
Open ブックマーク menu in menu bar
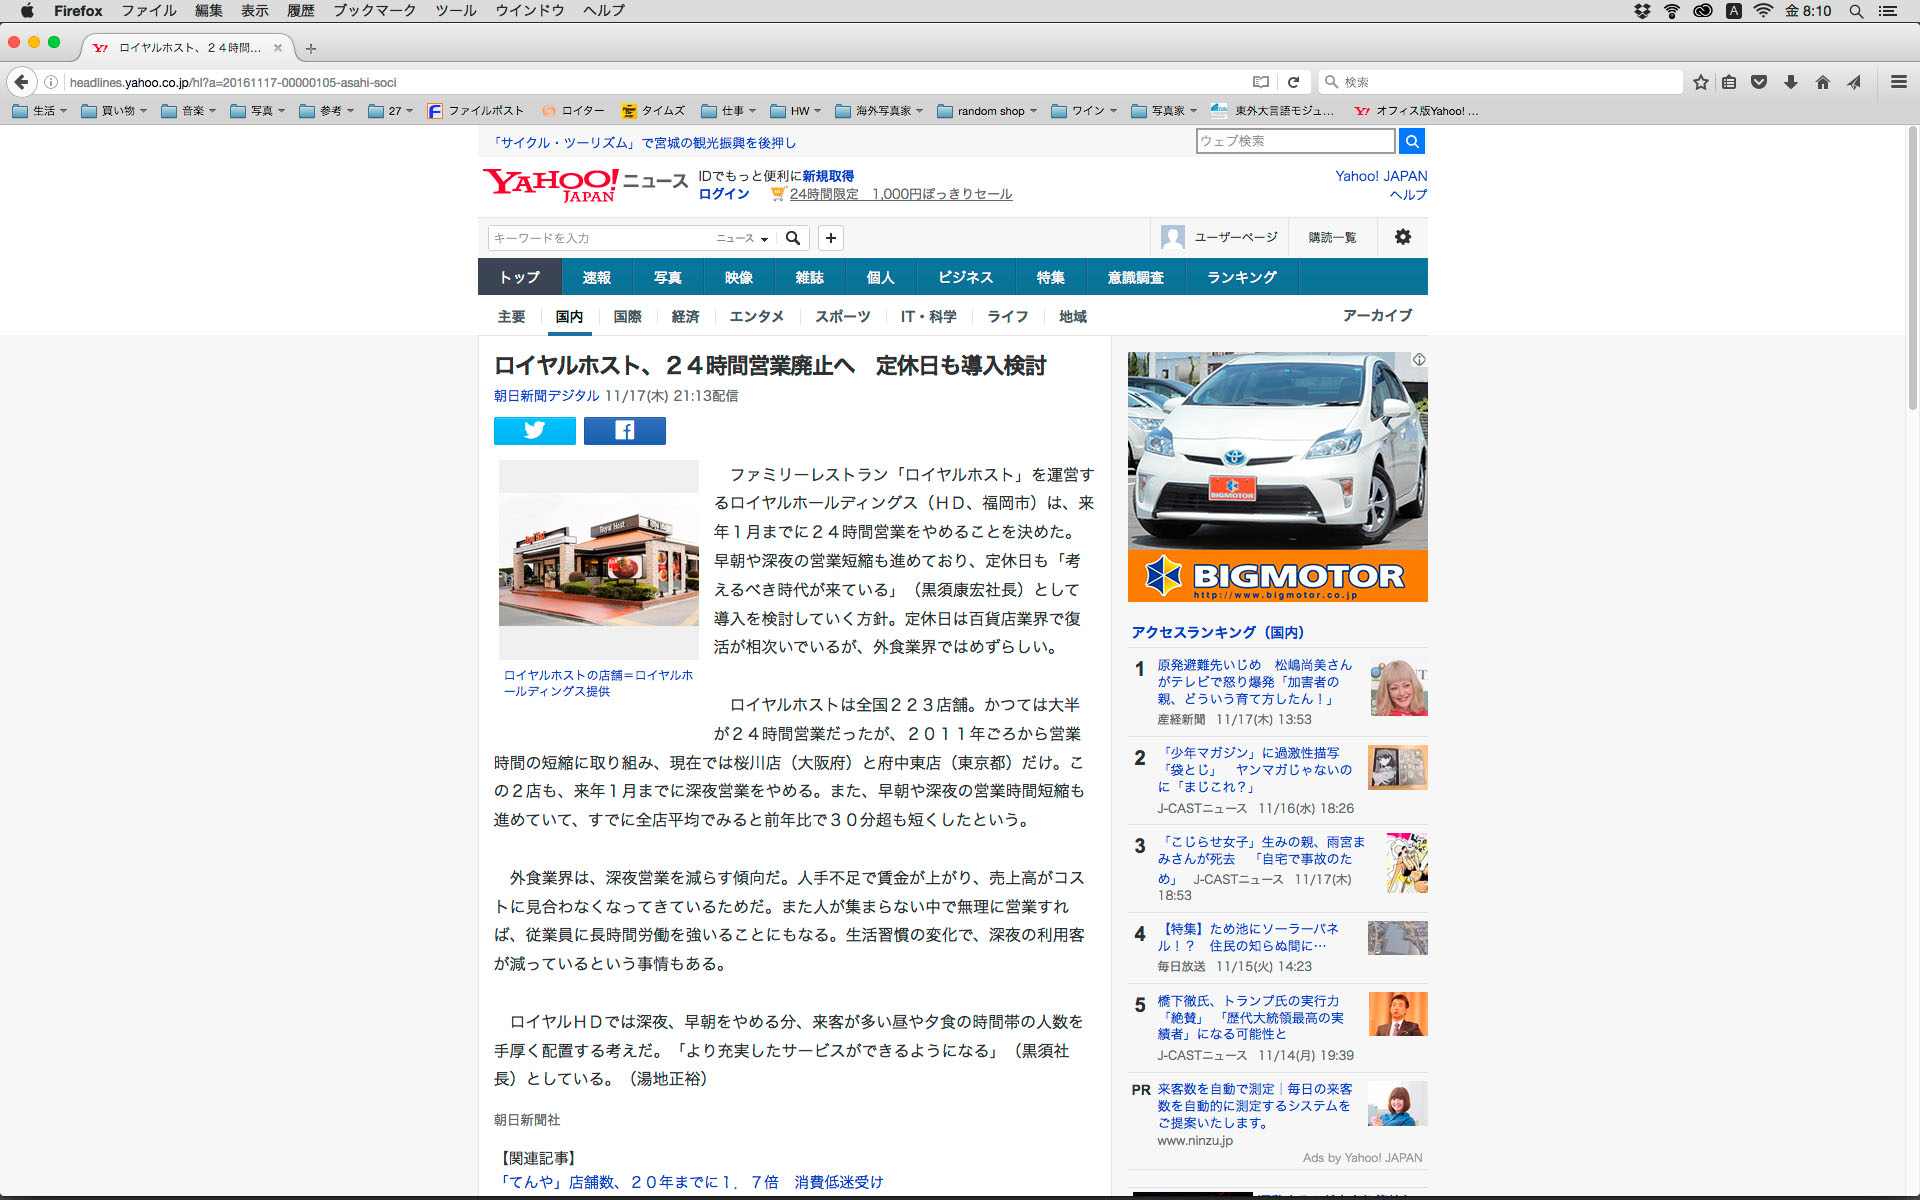tap(374, 11)
